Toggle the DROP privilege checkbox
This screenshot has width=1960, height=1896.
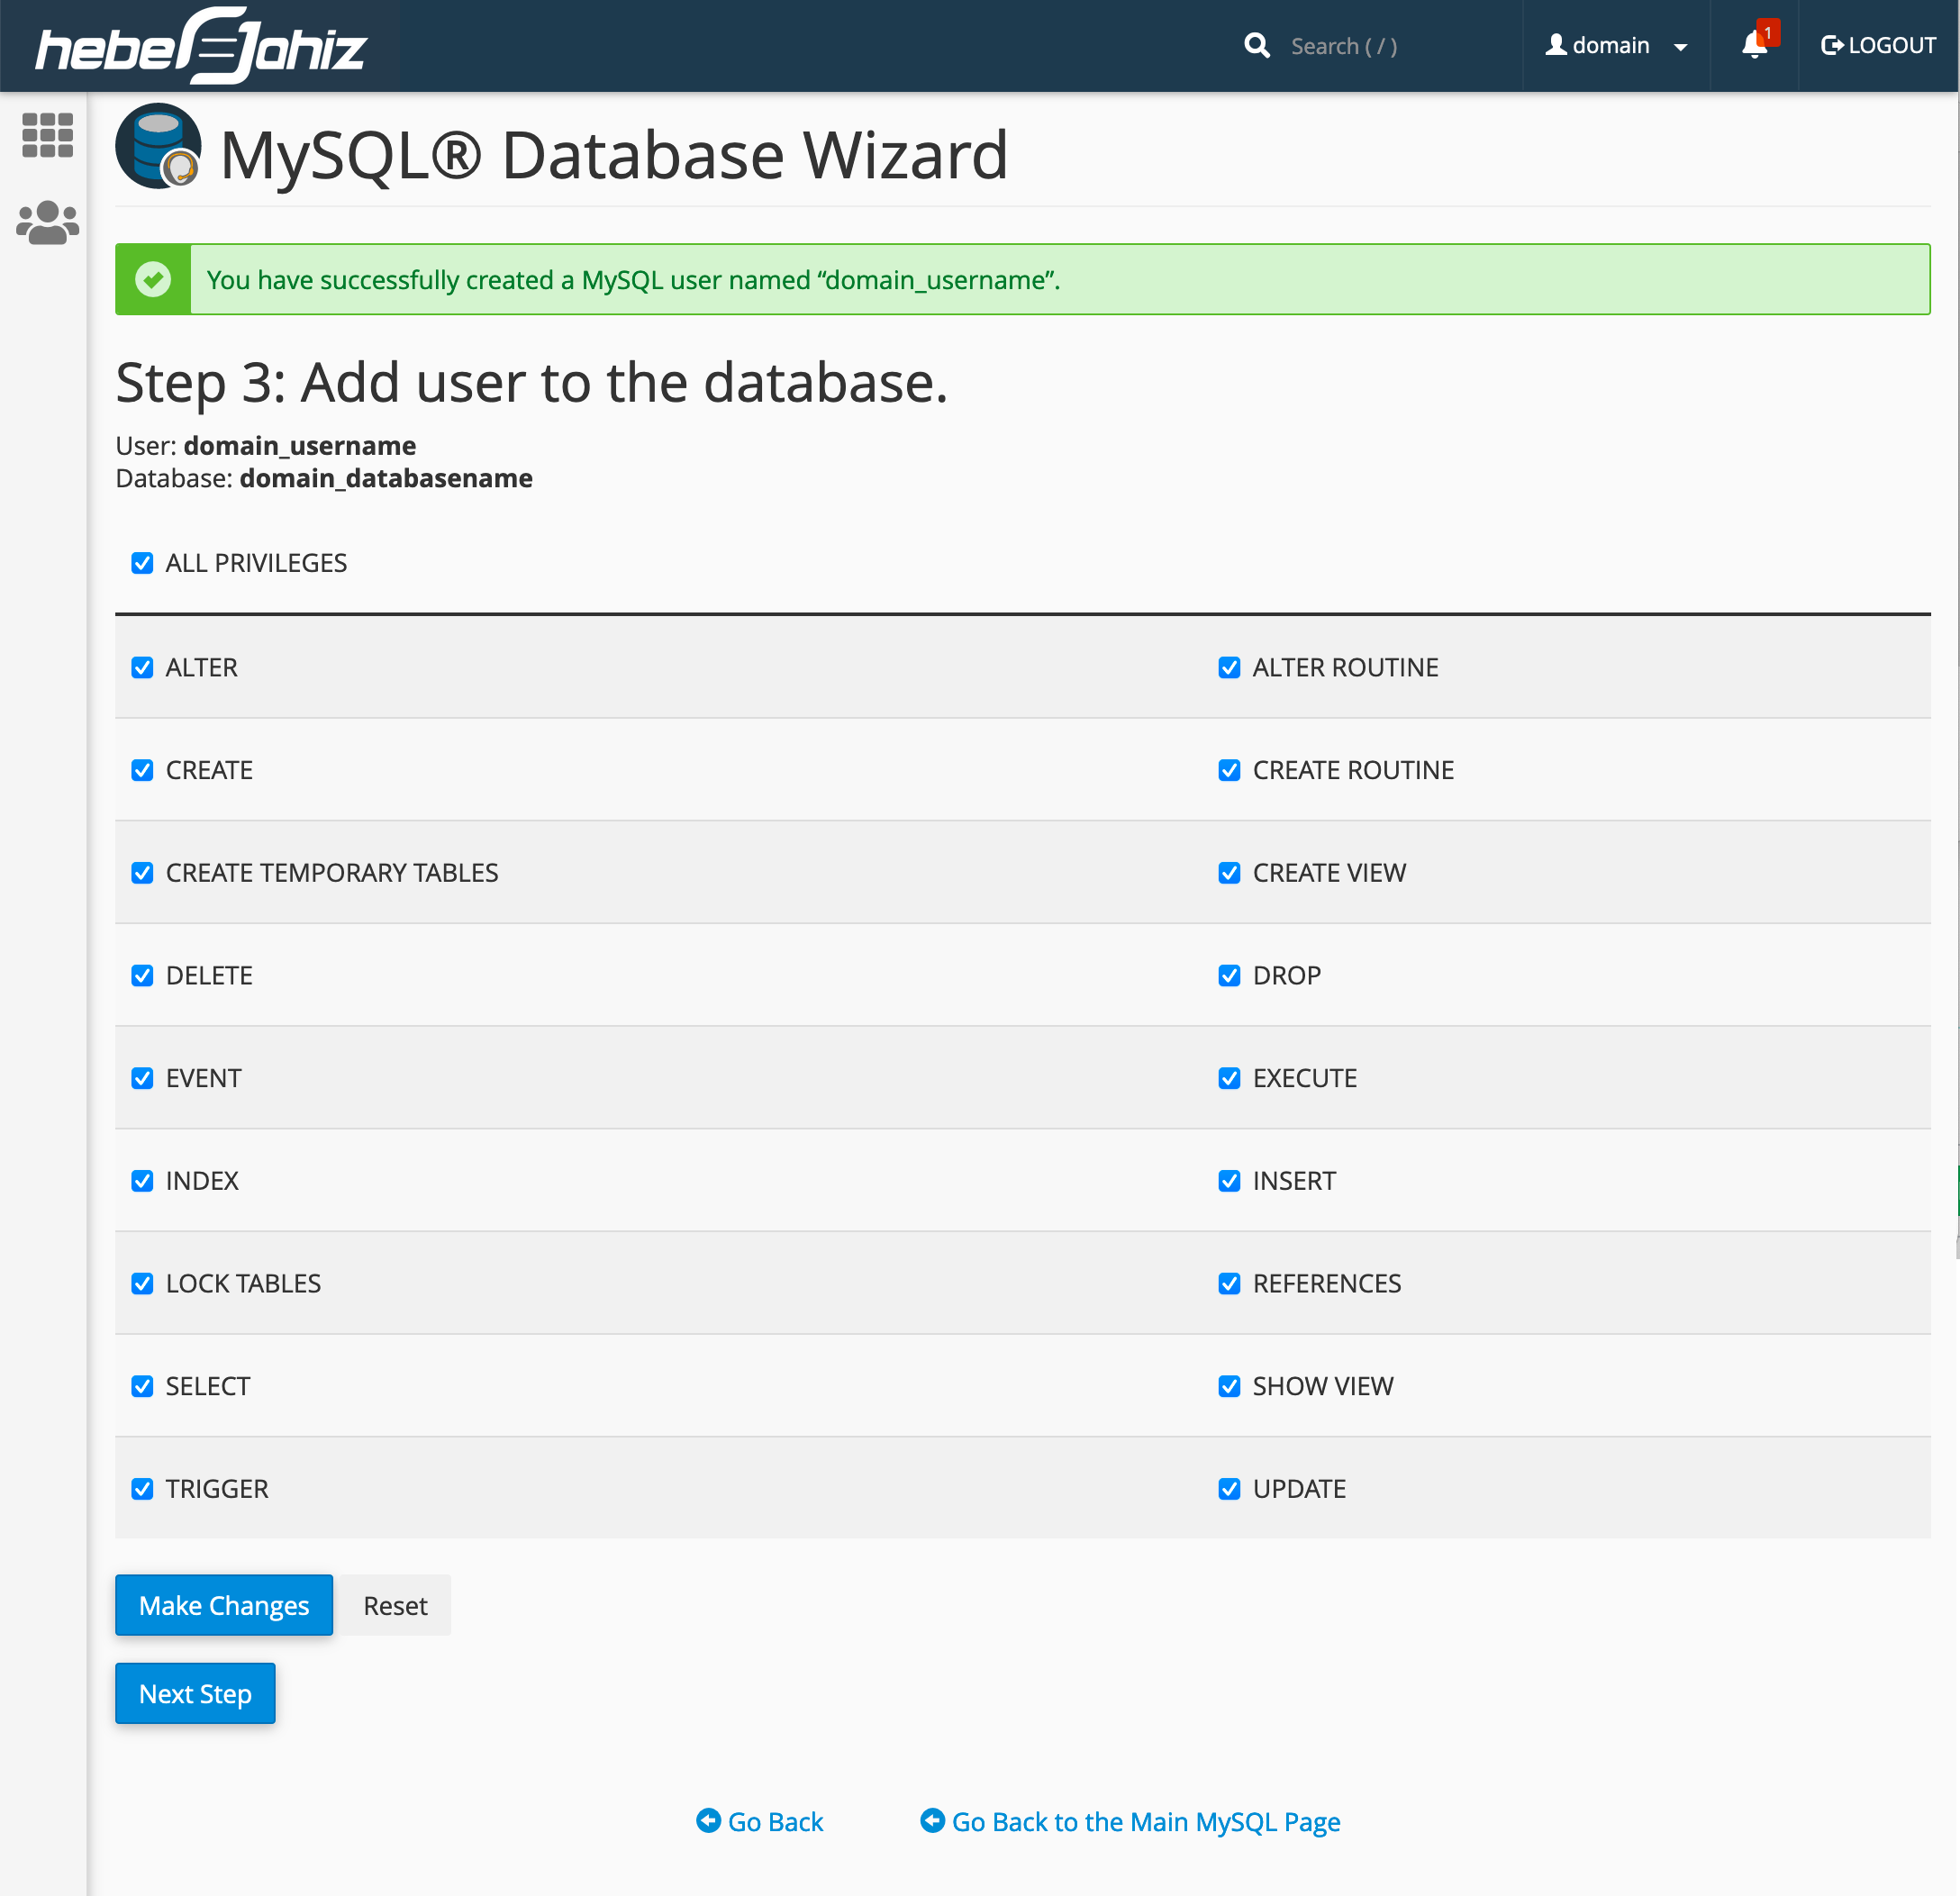click(1229, 975)
